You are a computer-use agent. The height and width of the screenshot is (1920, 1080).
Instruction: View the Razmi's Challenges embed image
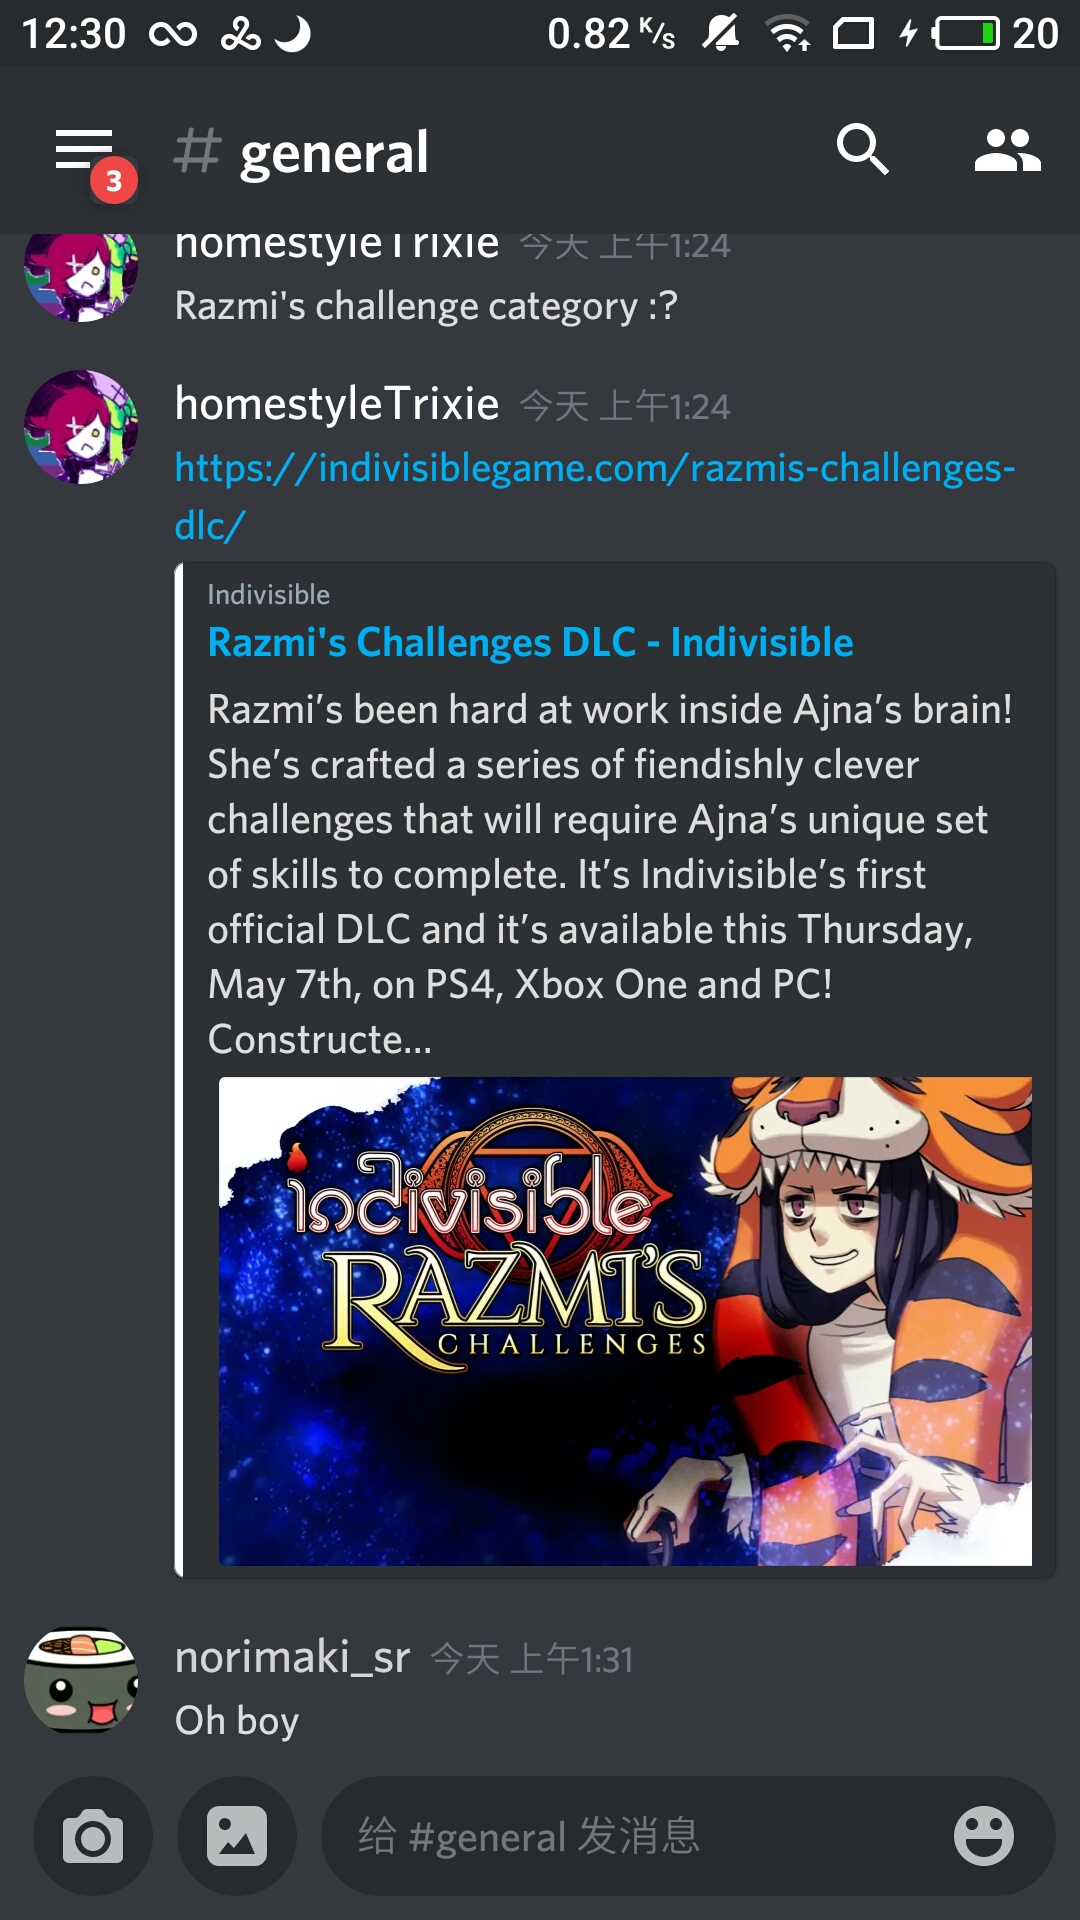[625, 1321]
